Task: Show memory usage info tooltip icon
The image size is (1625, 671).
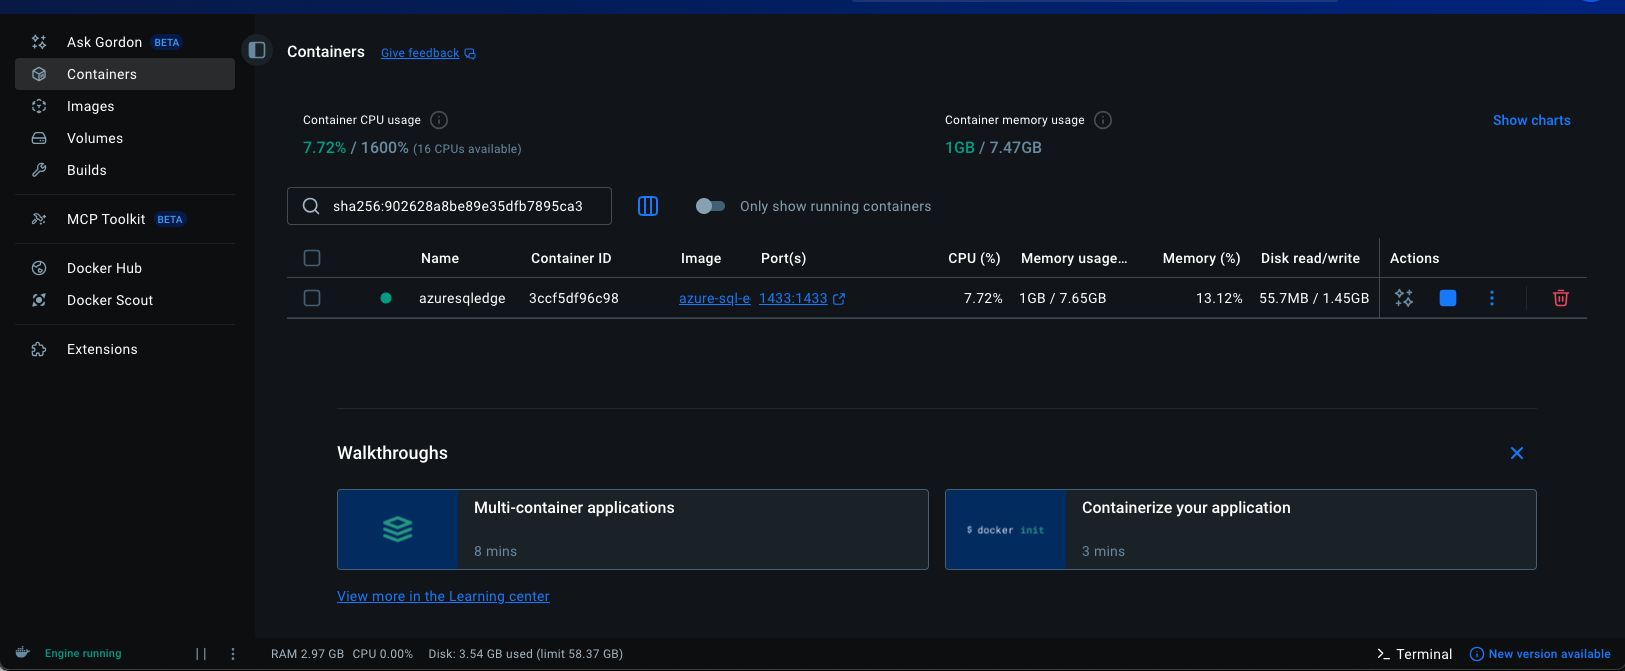Action: (x=1103, y=120)
